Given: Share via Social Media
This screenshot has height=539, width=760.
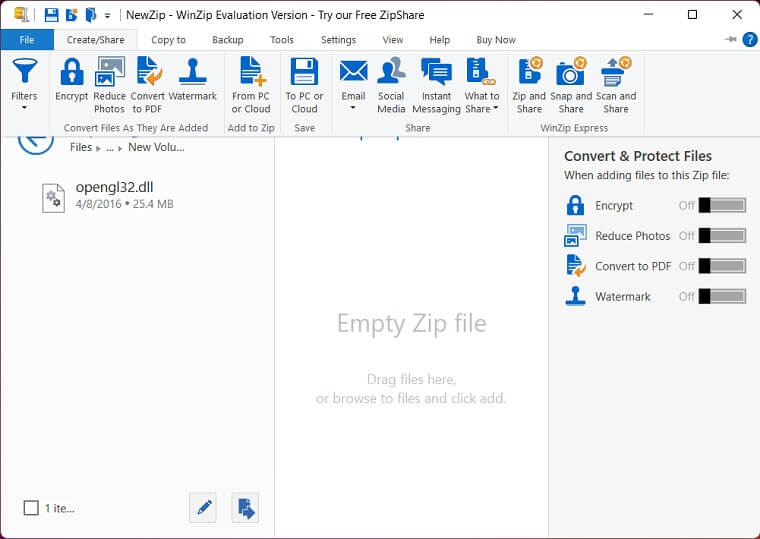Looking at the screenshot, I should (391, 86).
